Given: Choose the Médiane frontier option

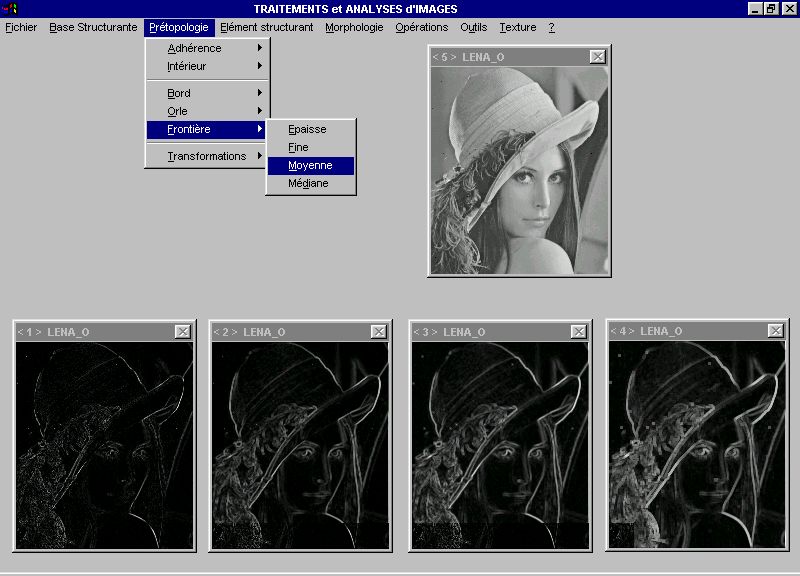Looking at the screenshot, I should [310, 183].
